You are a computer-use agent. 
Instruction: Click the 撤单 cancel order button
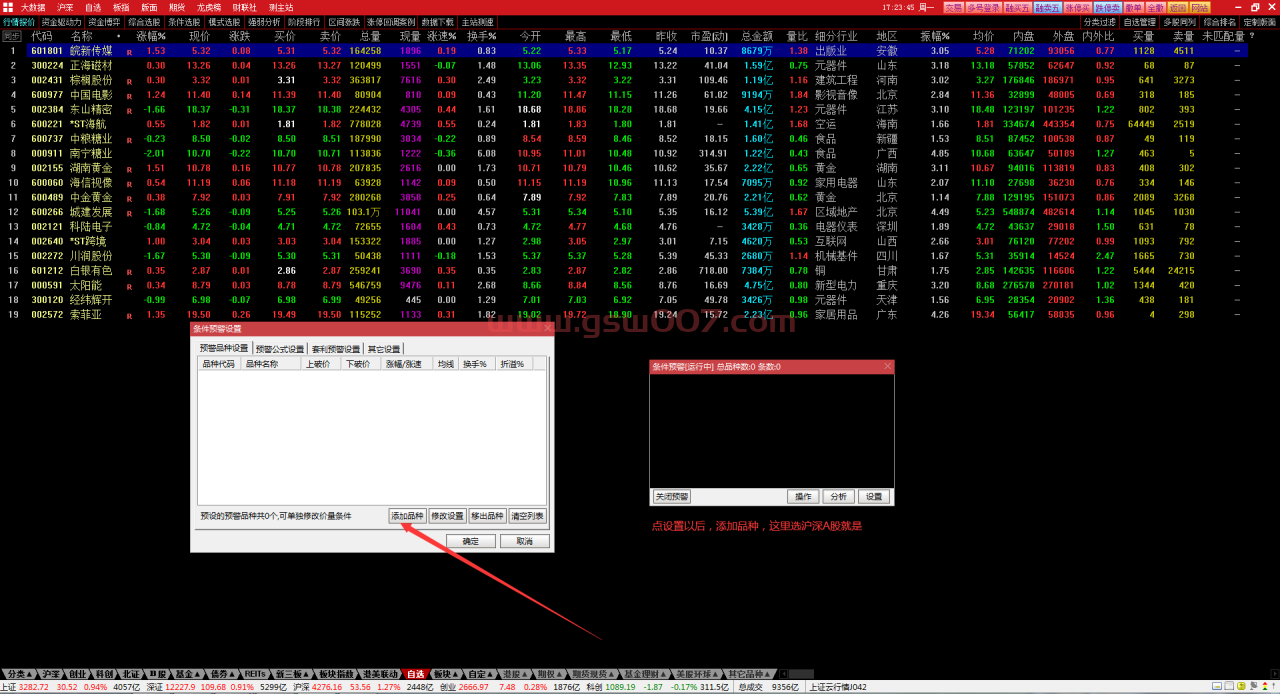click(1134, 7)
